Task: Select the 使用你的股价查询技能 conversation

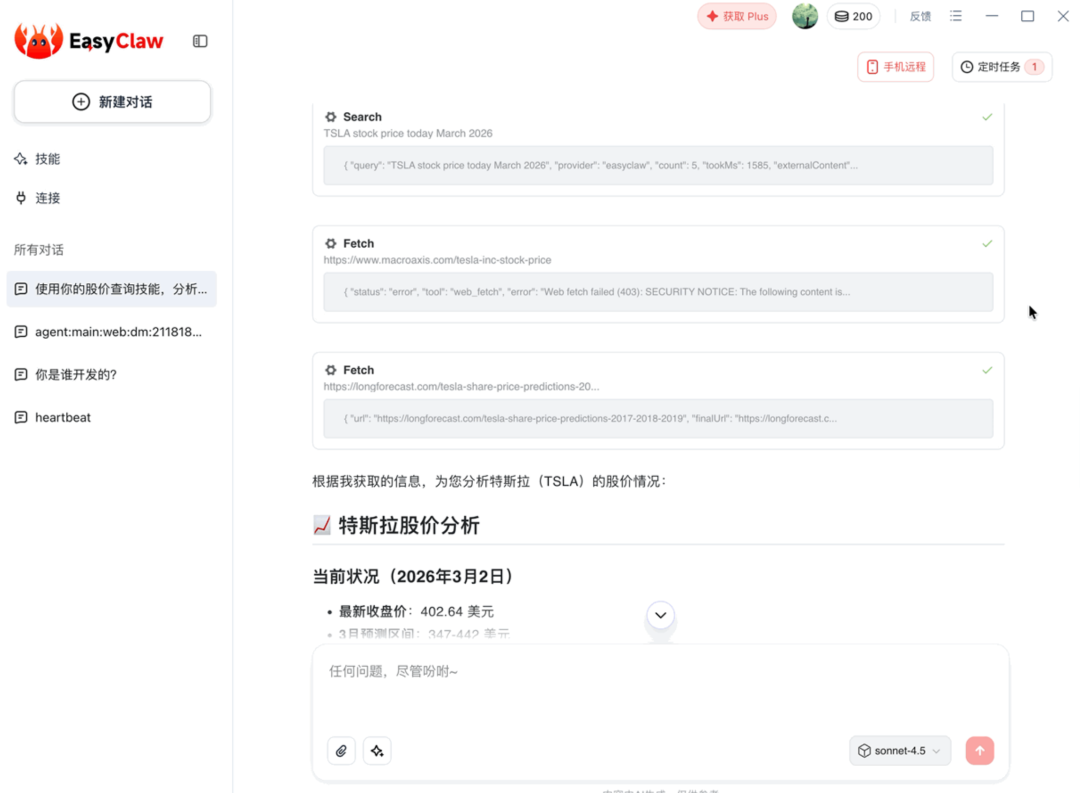Action: (x=112, y=289)
